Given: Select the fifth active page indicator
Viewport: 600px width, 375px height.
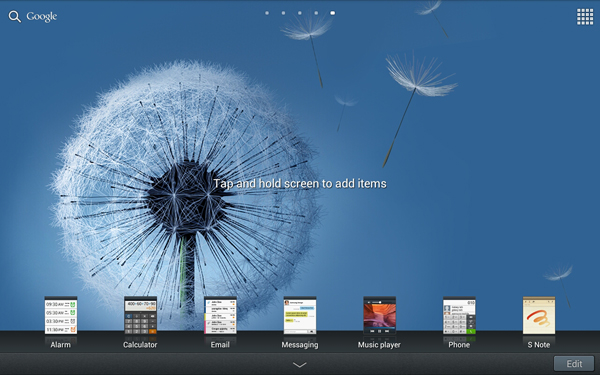Looking at the screenshot, I should click(333, 13).
